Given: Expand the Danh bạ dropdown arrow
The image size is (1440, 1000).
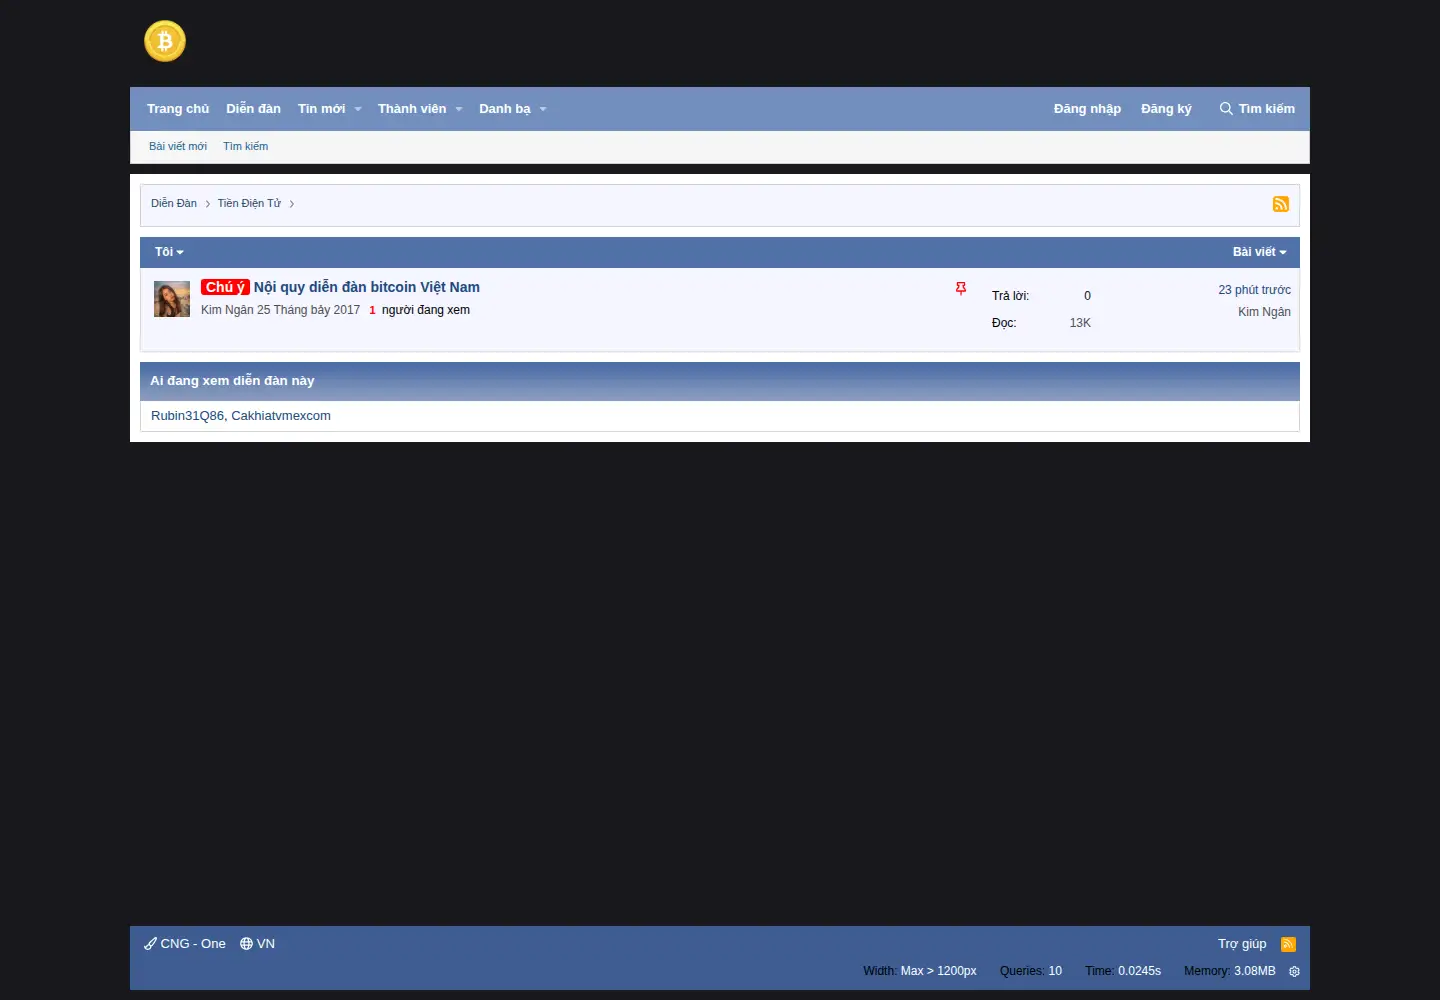Looking at the screenshot, I should pos(543,109).
